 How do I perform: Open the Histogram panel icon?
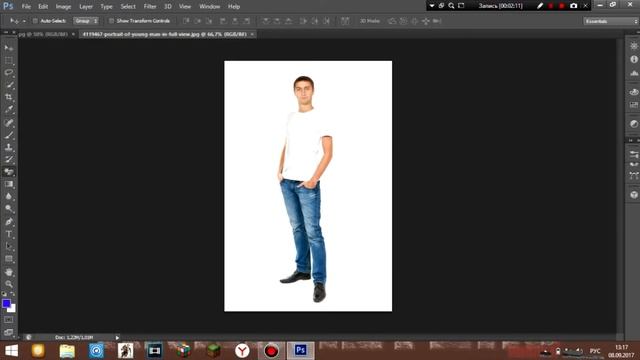click(633, 73)
